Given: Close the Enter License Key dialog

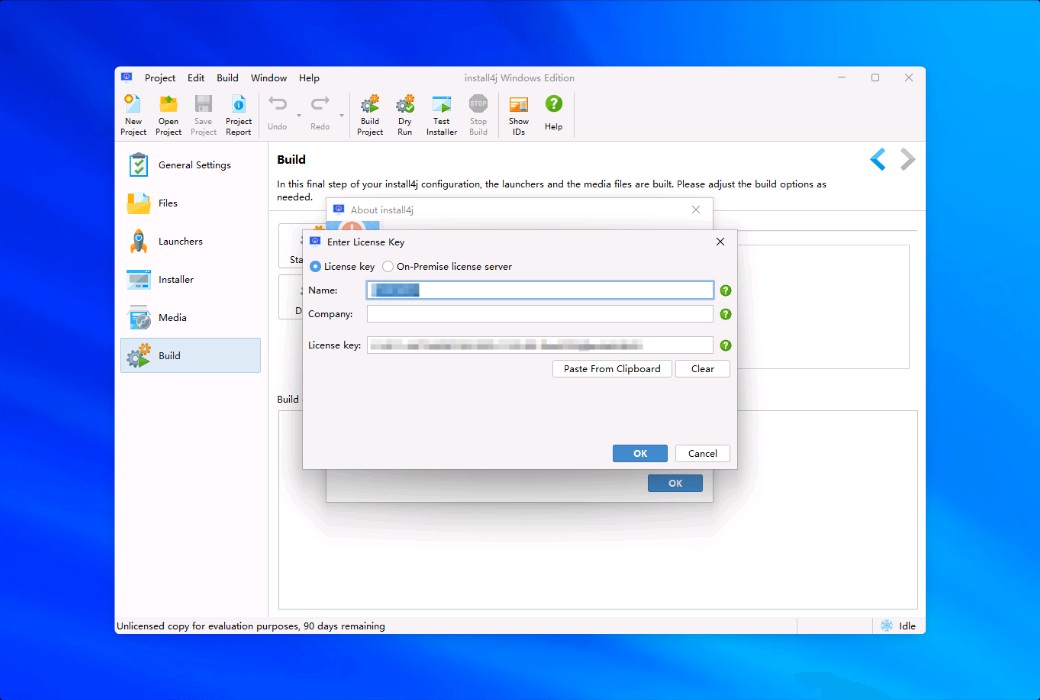Looking at the screenshot, I should (x=720, y=242).
